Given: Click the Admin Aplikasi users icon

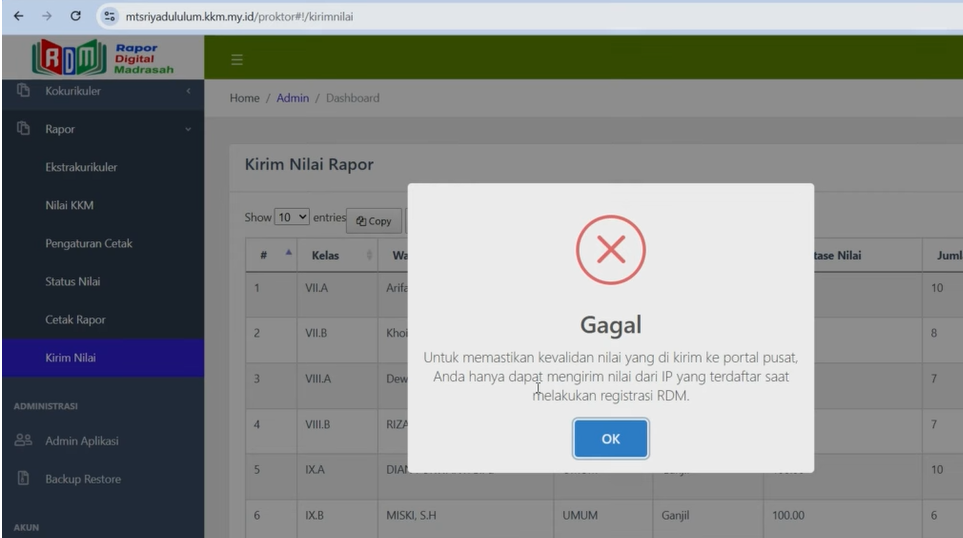Looking at the screenshot, I should tap(19, 441).
